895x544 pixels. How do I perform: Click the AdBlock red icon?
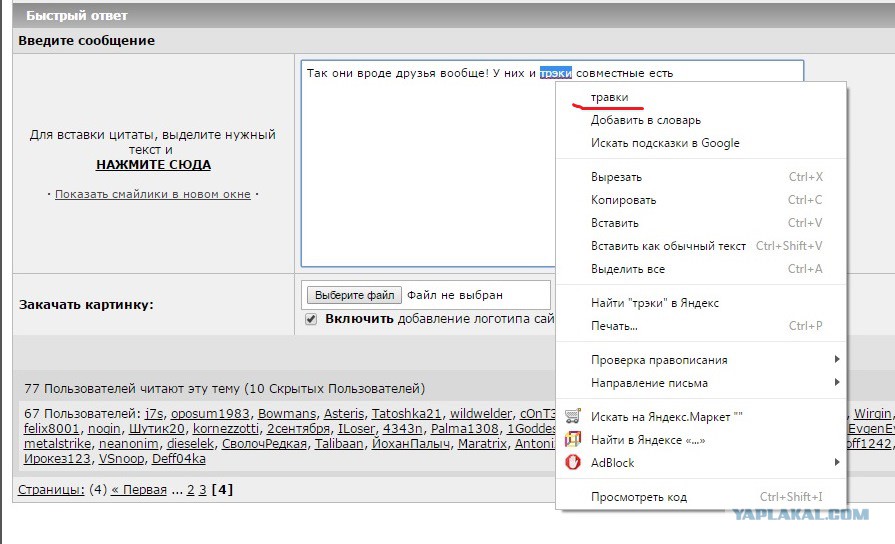coord(573,462)
